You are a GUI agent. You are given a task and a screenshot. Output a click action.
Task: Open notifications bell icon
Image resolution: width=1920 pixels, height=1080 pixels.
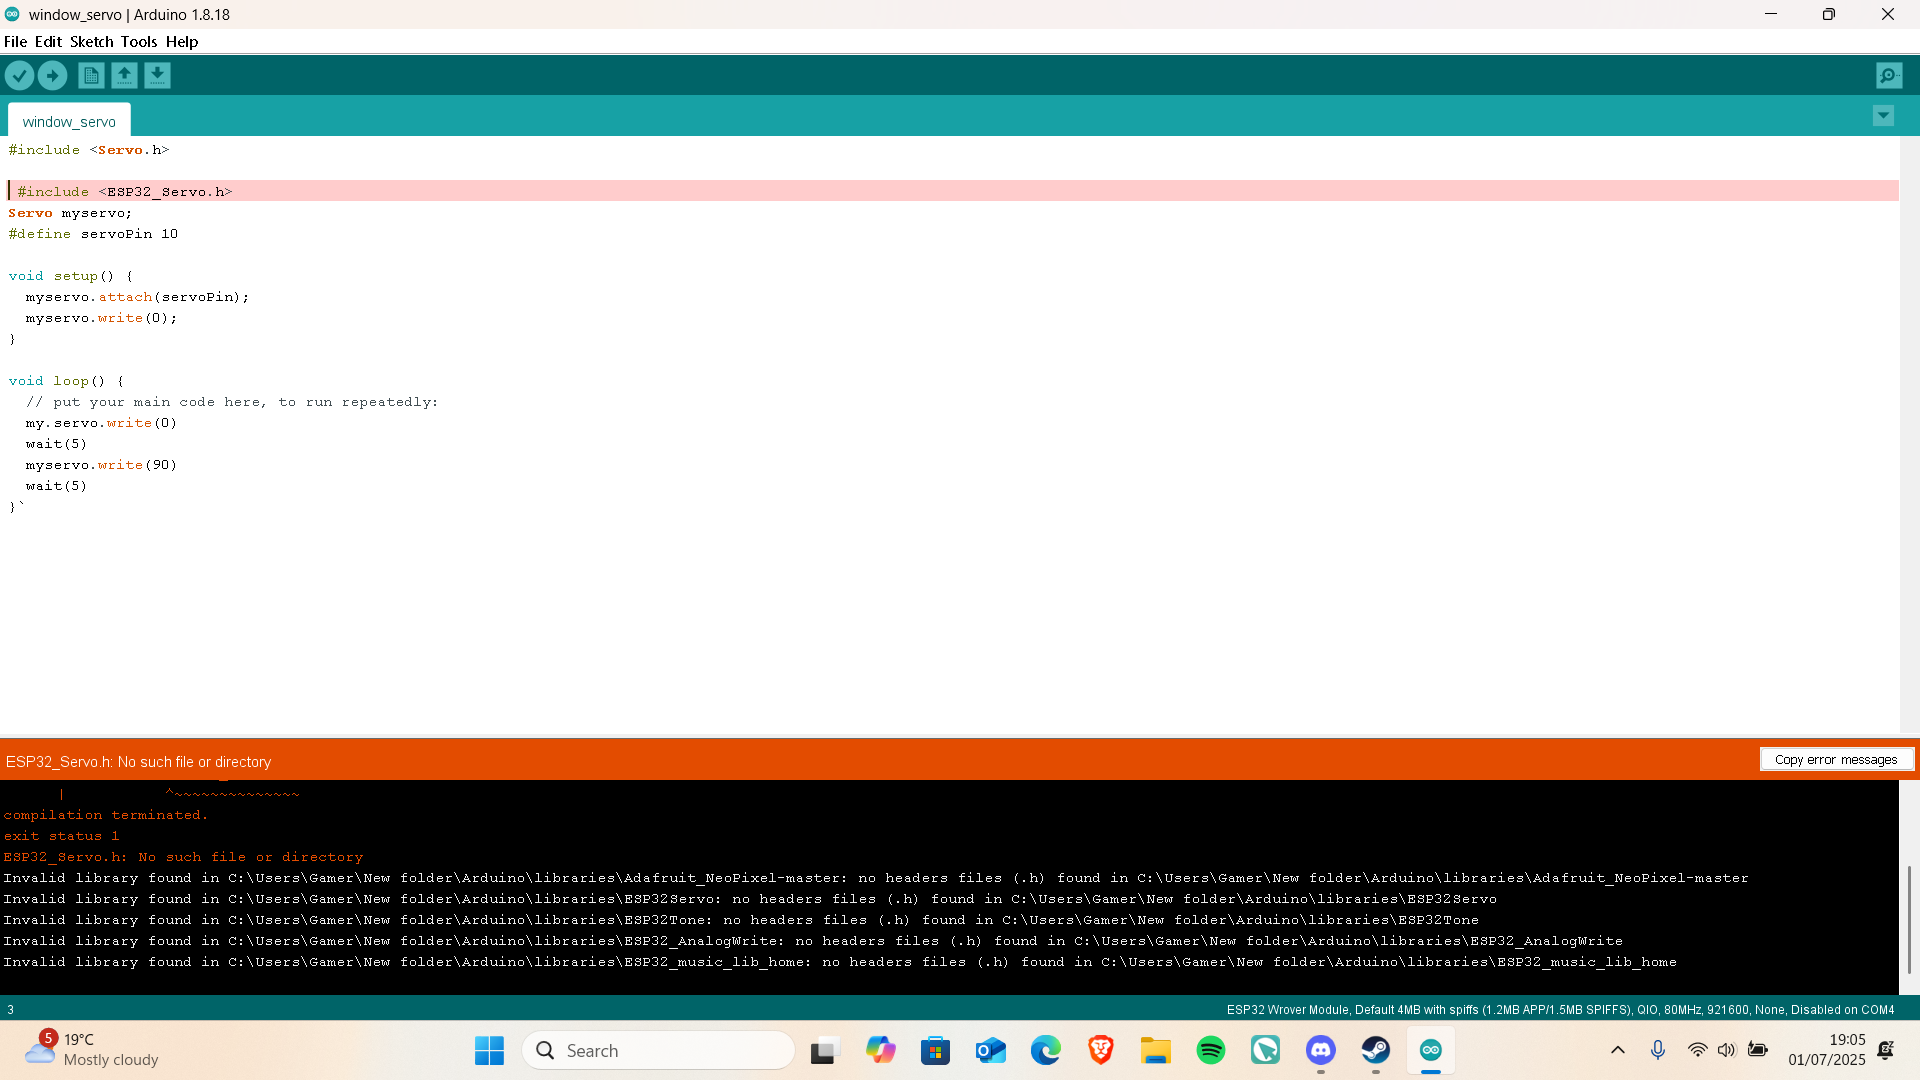pyautogui.click(x=1886, y=1050)
